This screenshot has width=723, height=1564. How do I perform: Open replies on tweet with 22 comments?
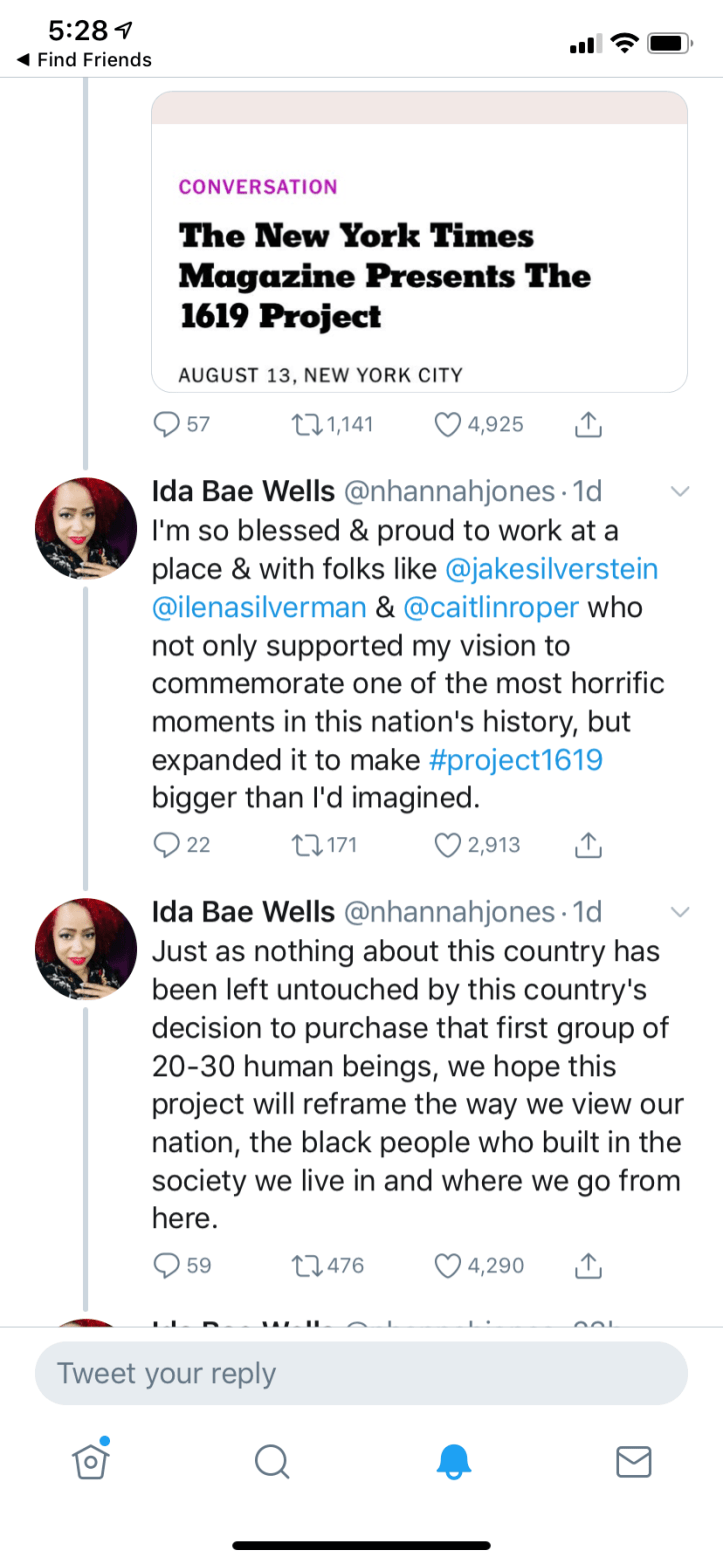click(x=165, y=844)
